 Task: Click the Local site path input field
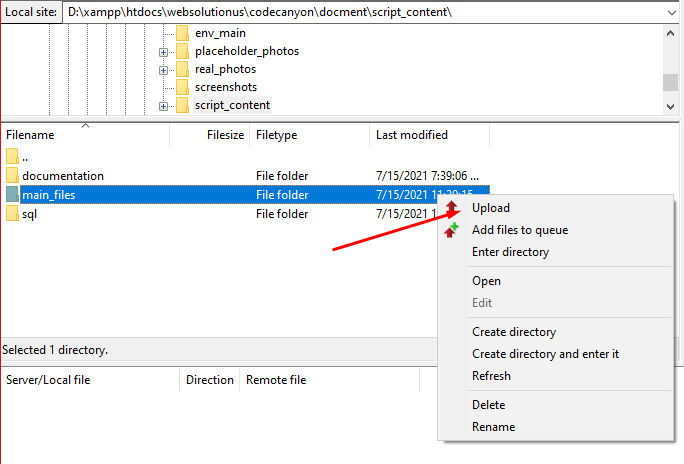point(360,12)
